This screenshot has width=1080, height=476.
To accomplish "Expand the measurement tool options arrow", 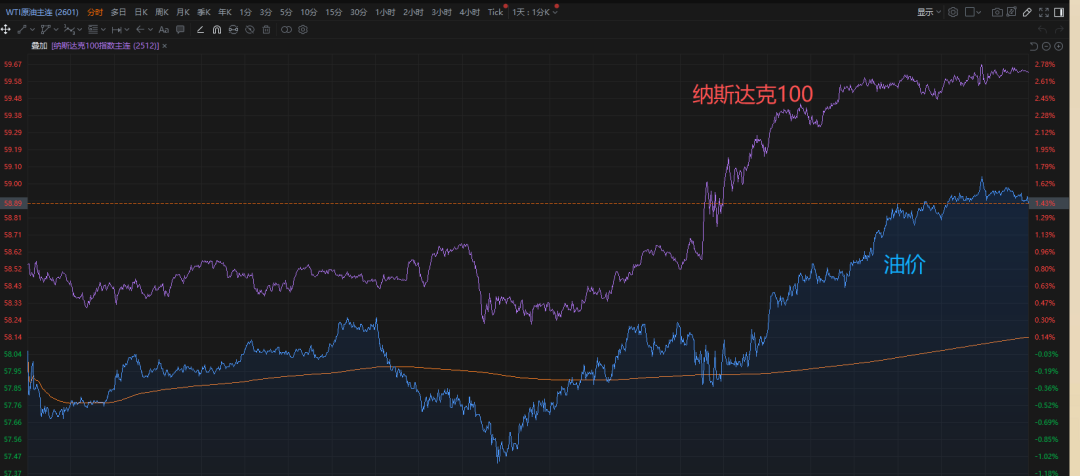I will [127, 30].
